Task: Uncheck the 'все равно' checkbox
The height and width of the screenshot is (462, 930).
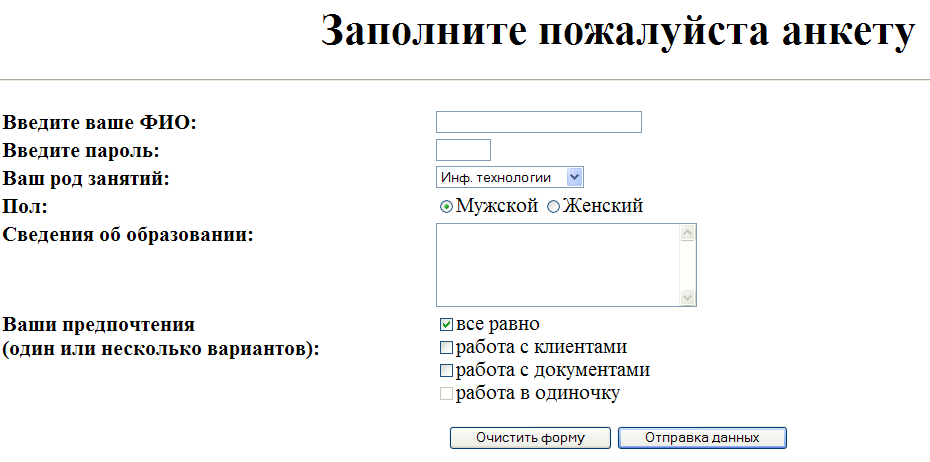Action: 446,325
